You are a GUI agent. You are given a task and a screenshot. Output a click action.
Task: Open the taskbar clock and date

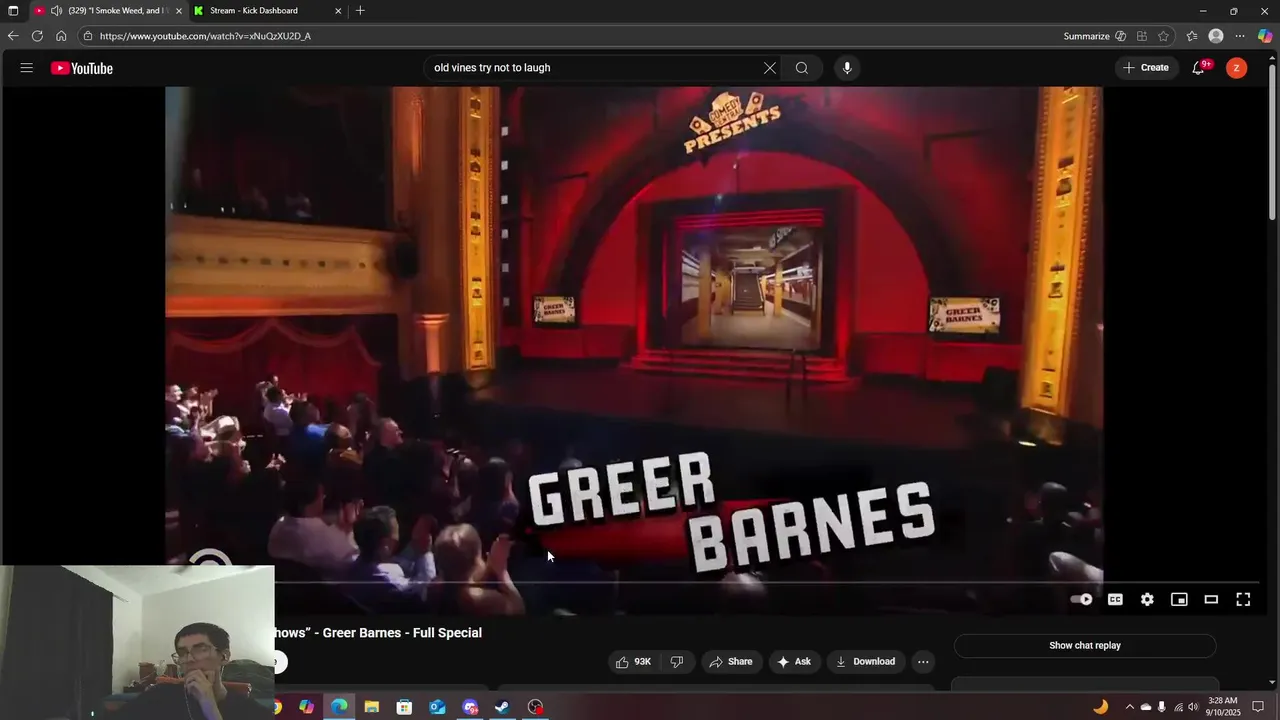(x=1223, y=707)
